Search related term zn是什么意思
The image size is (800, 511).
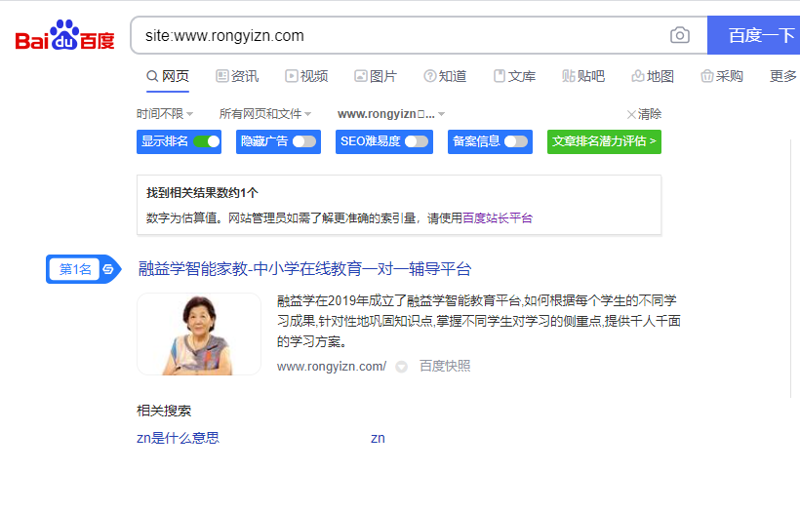(178, 438)
